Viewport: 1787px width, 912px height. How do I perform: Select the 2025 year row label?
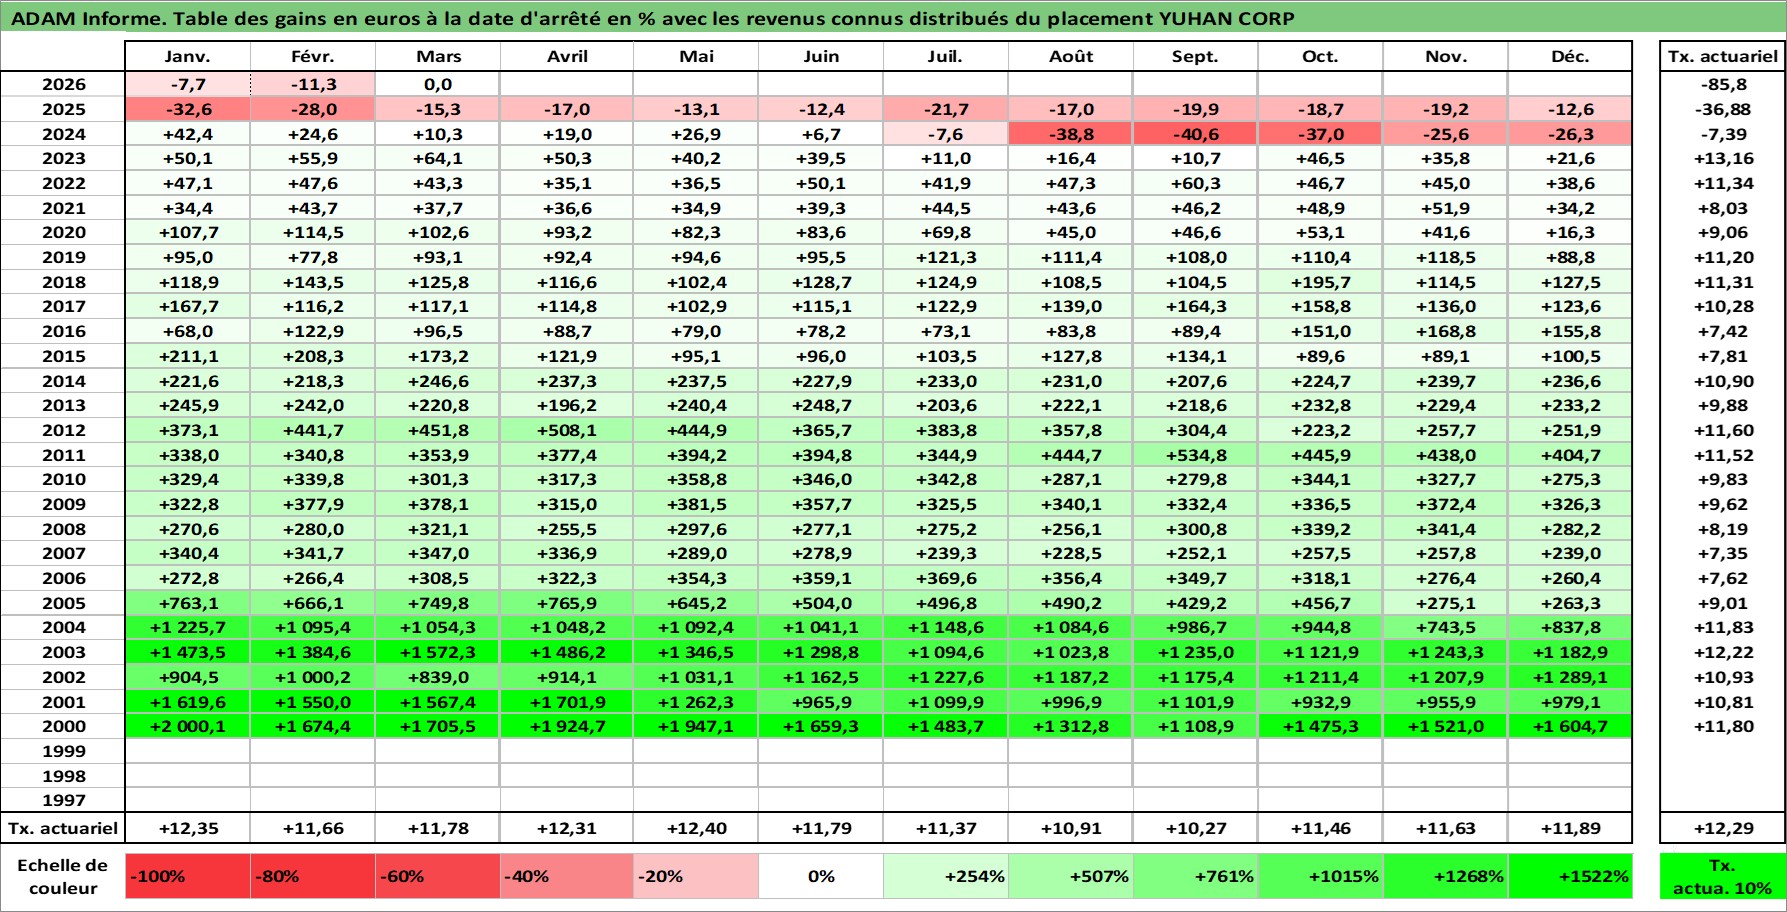(x=63, y=109)
